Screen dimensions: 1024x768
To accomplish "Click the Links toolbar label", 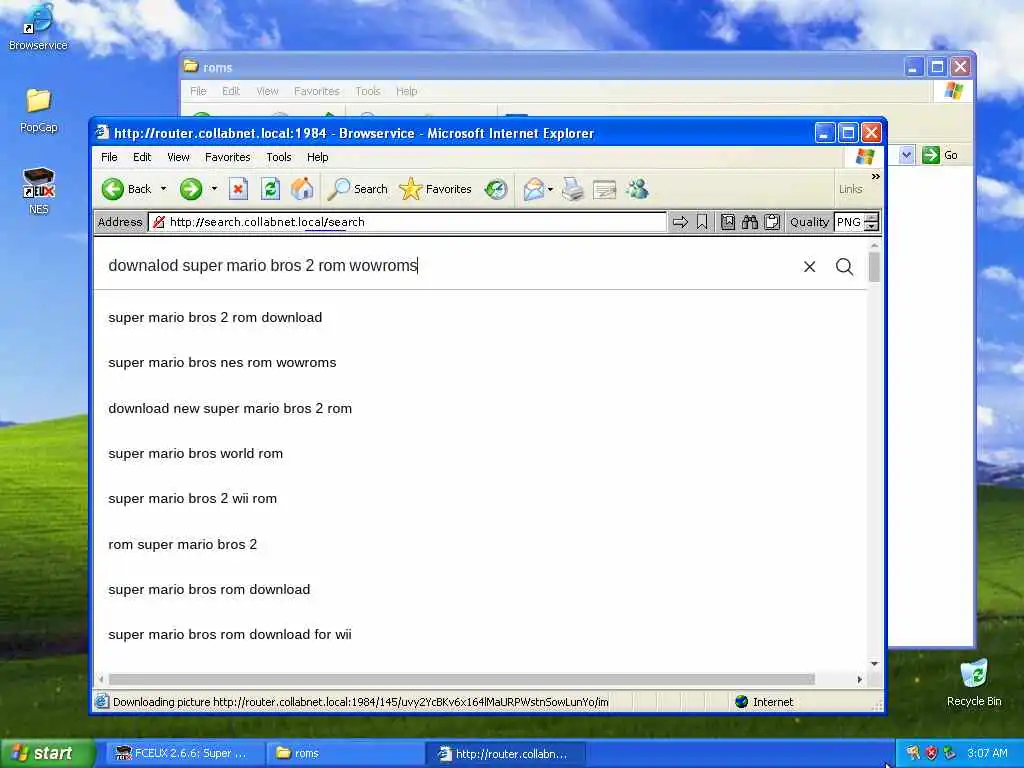I will point(850,189).
